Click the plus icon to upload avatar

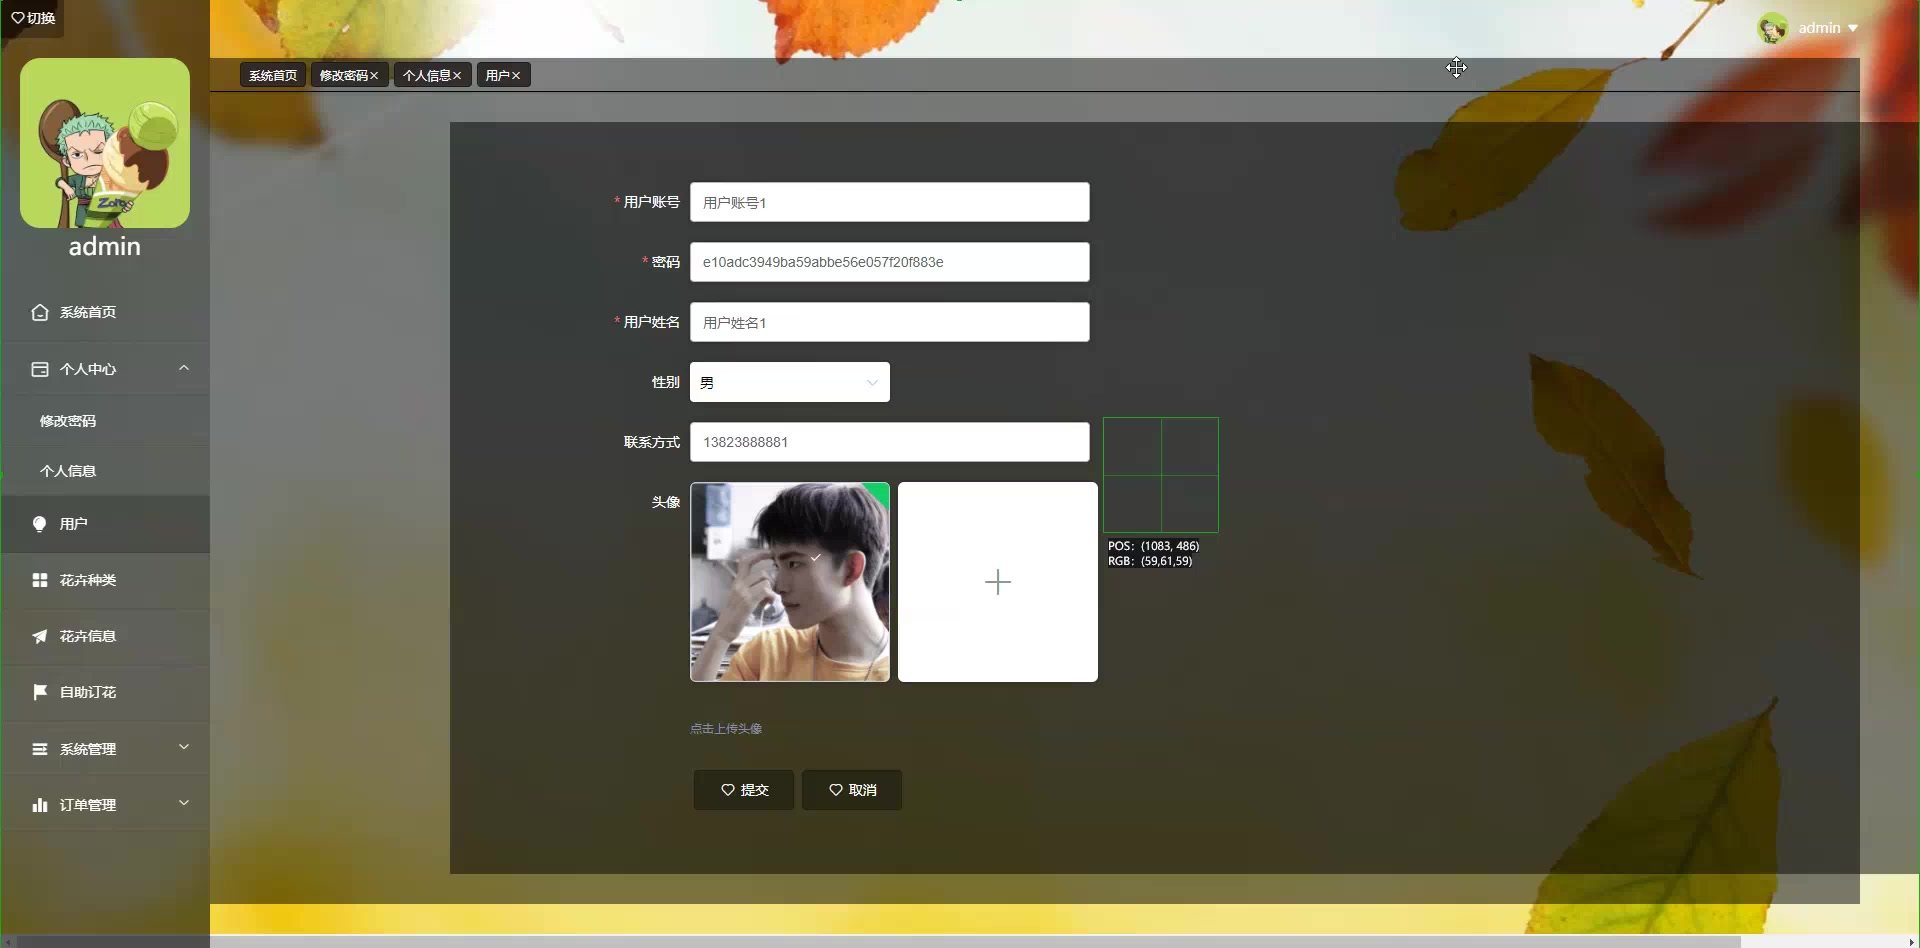pos(997,582)
